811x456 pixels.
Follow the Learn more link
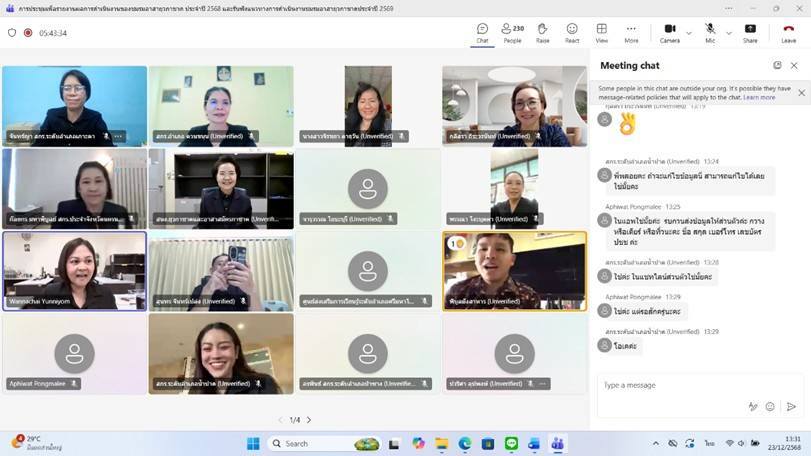pyautogui.click(x=759, y=97)
